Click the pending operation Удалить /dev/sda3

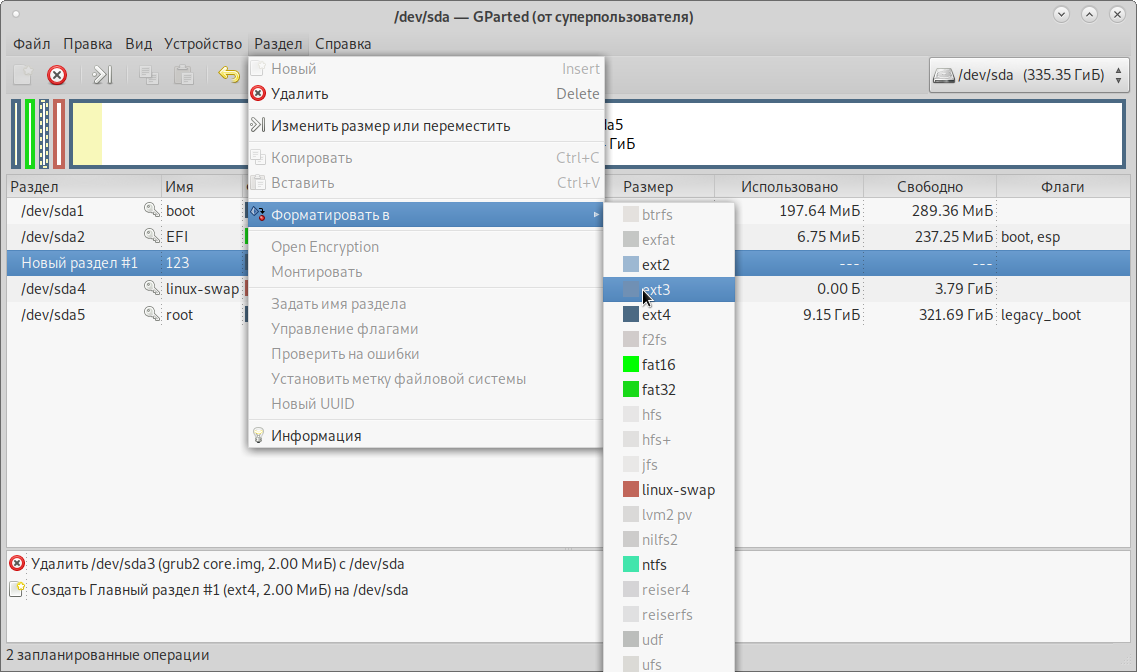pos(218,563)
